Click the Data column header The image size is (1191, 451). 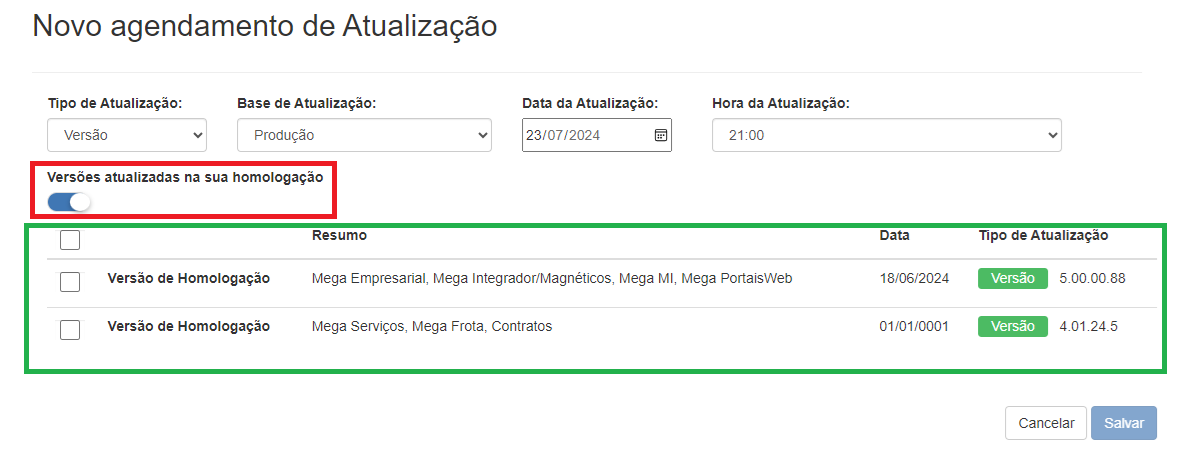click(x=894, y=236)
